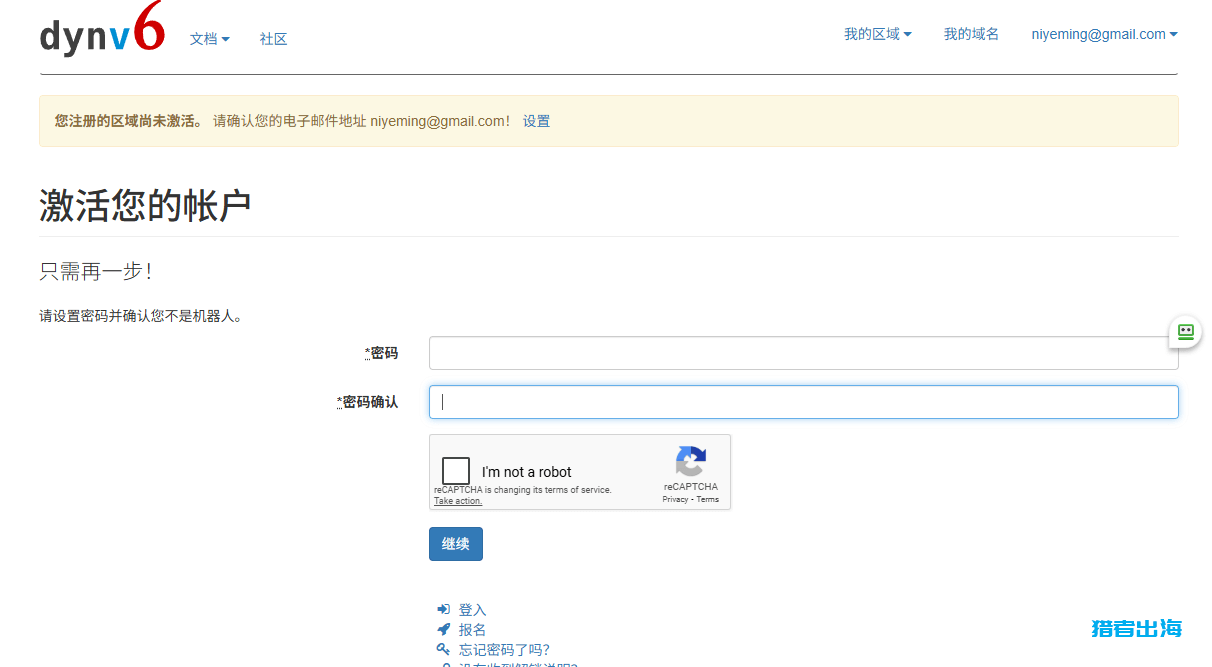
Task: Open the green robot extension icon
Action: 1186,332
